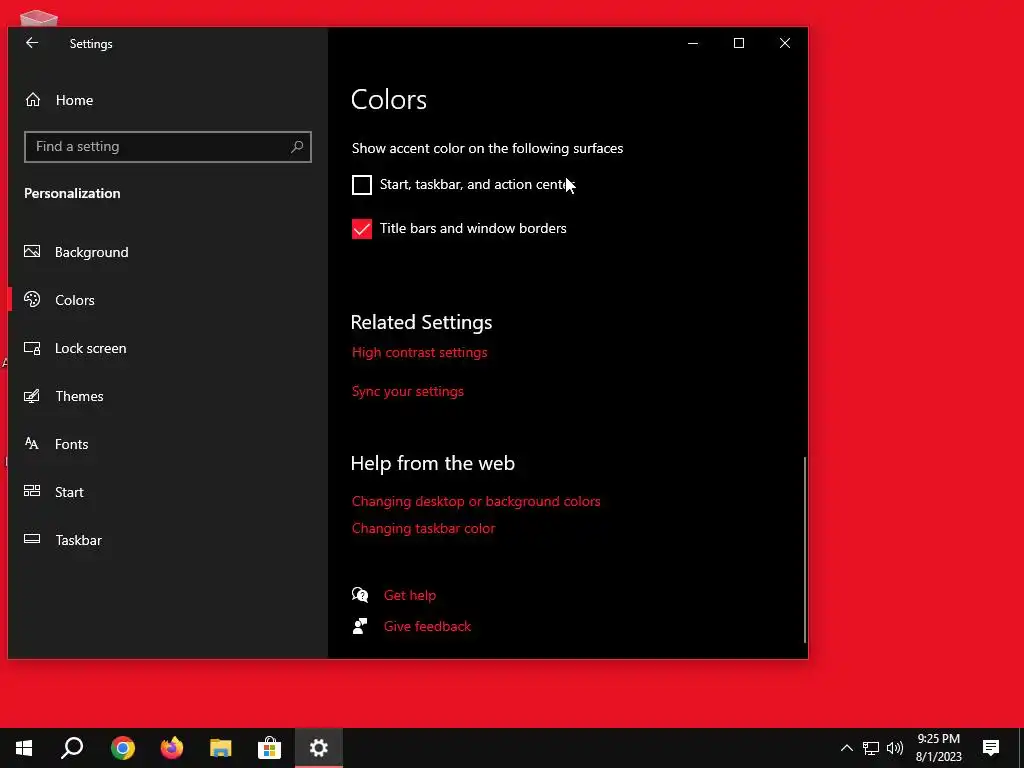Open the Action Center notifications
The width and height of the screenshot is (1024, 768).
click(991, 748)
